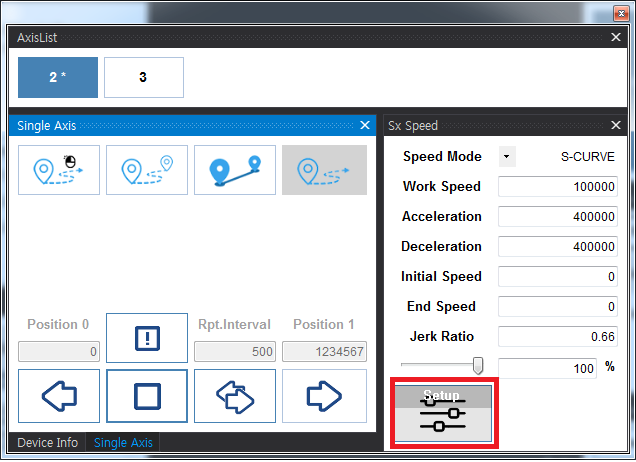636x462 pixels.
Task: Click the Acceleration value field
Action: pyautogui.click(x=558, y=217)
